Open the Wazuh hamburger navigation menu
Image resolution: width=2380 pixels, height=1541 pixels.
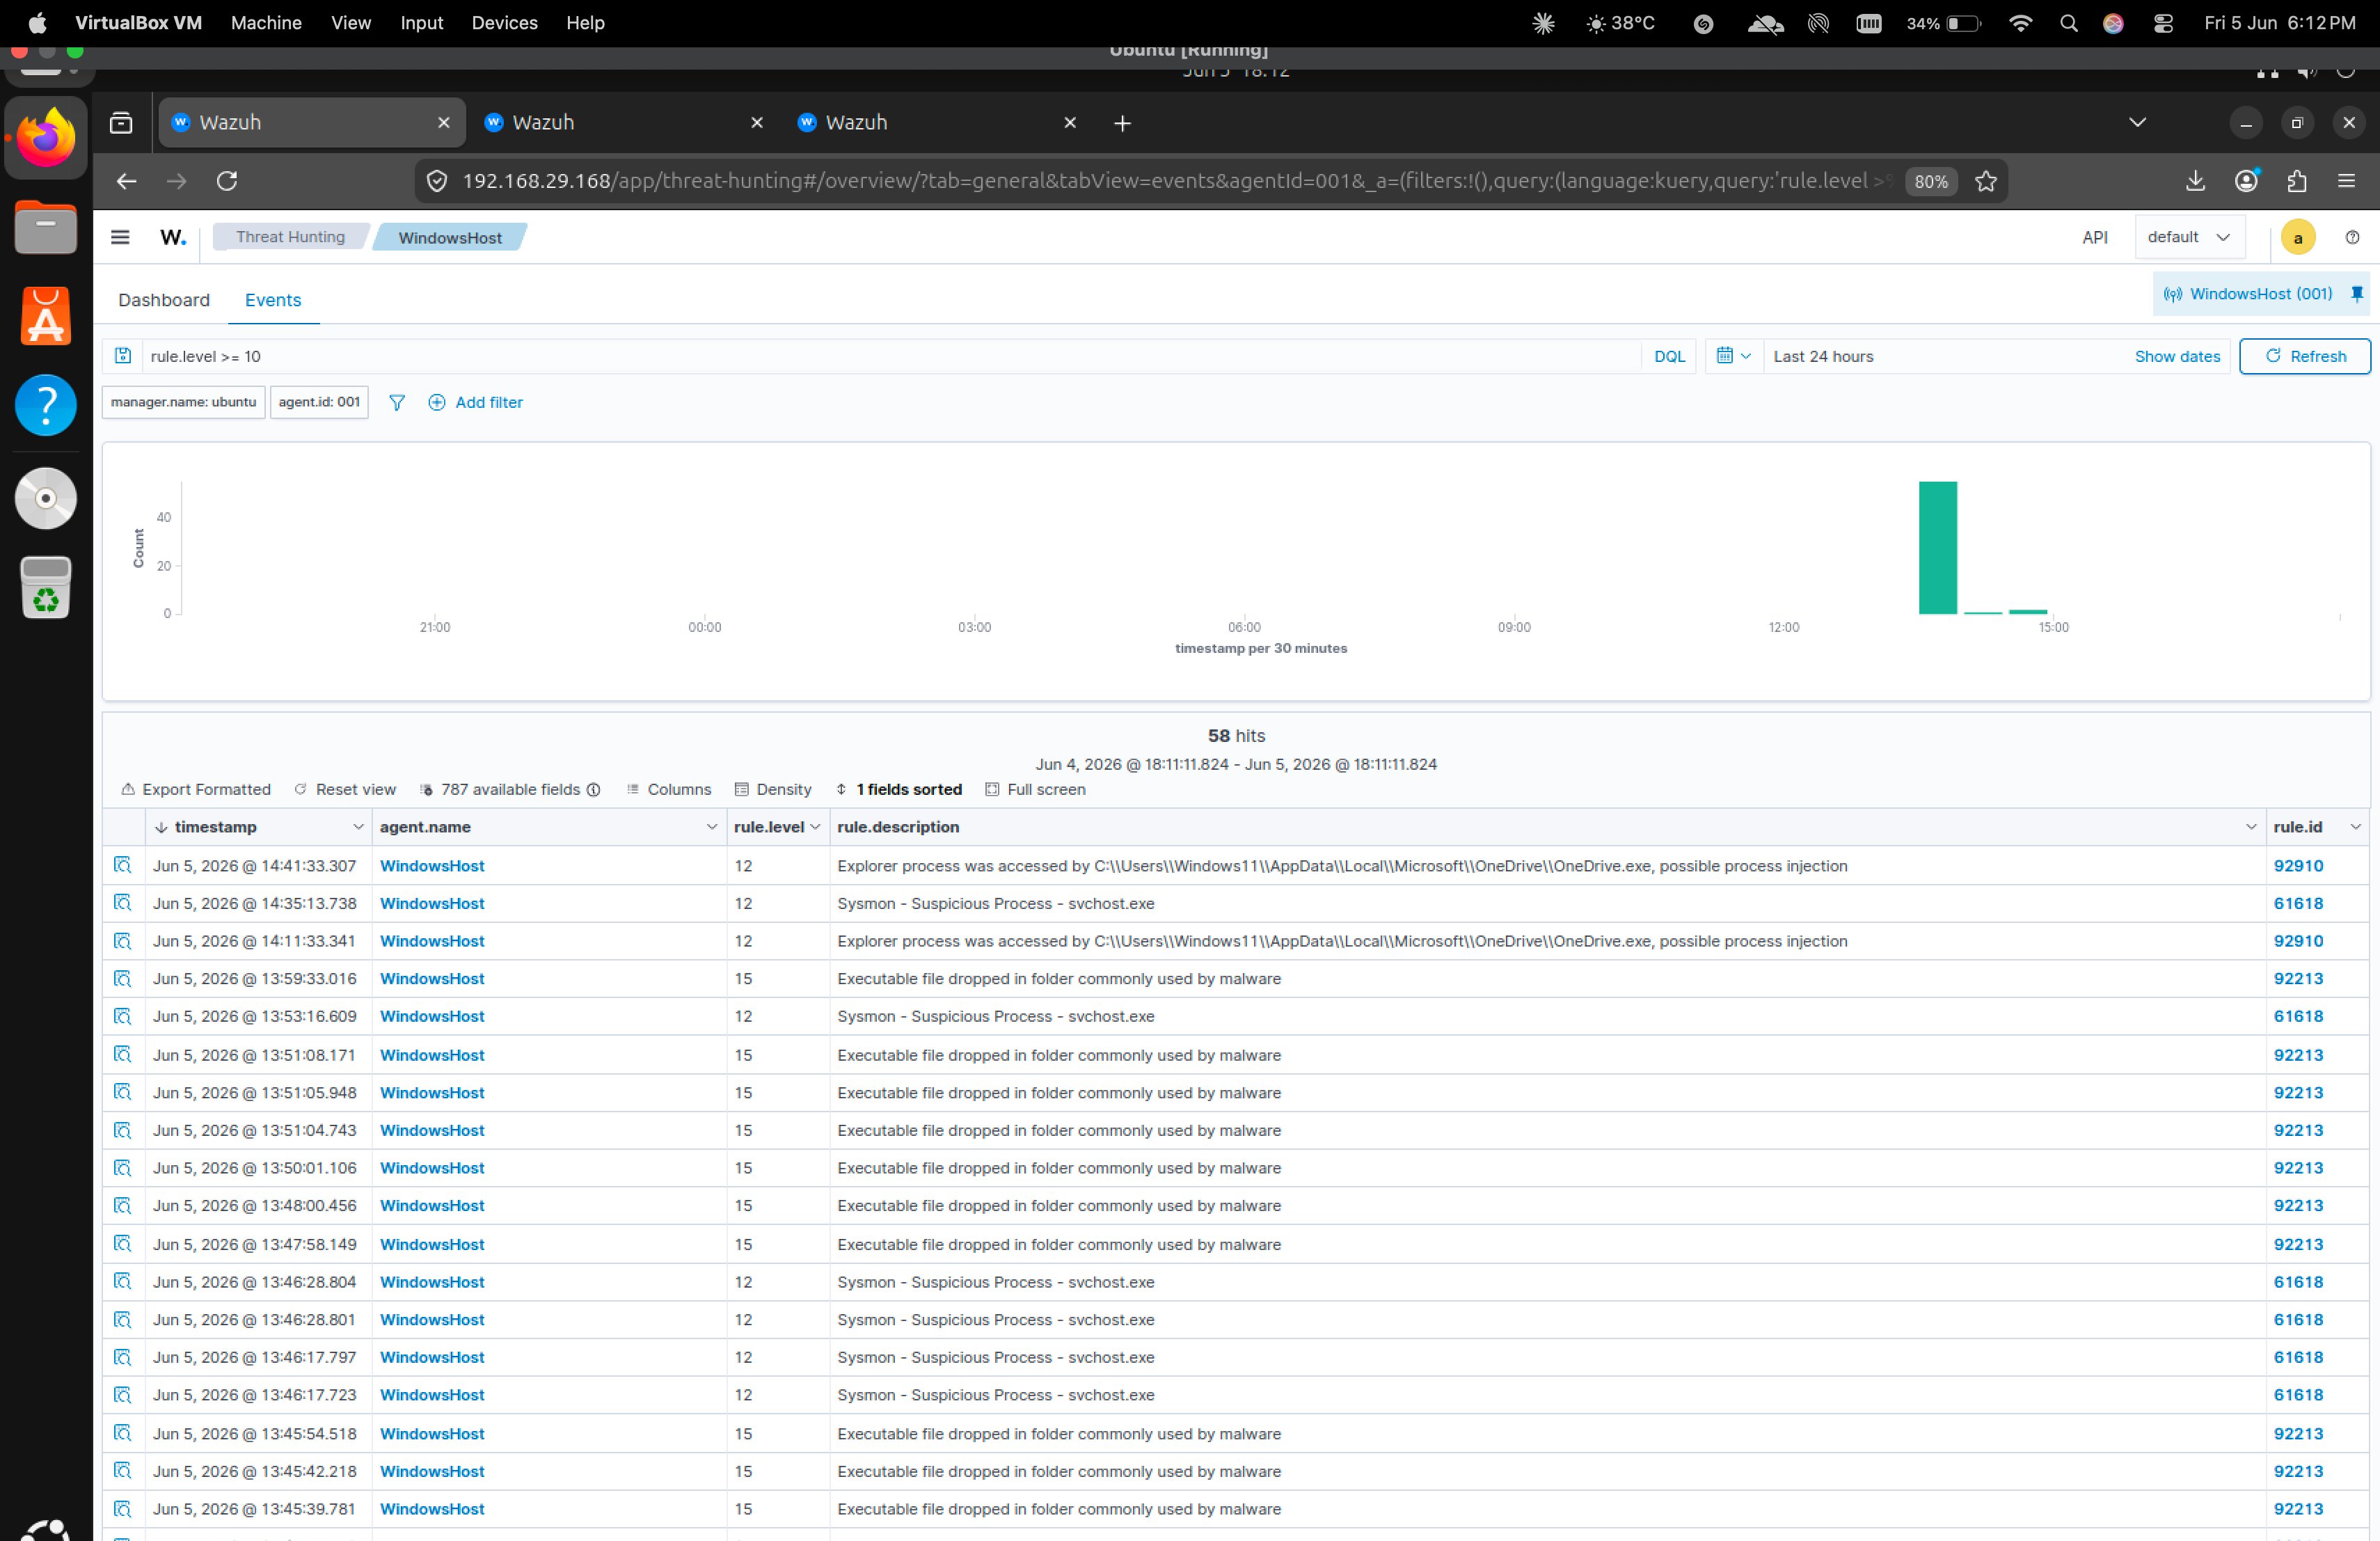(120, 237)
